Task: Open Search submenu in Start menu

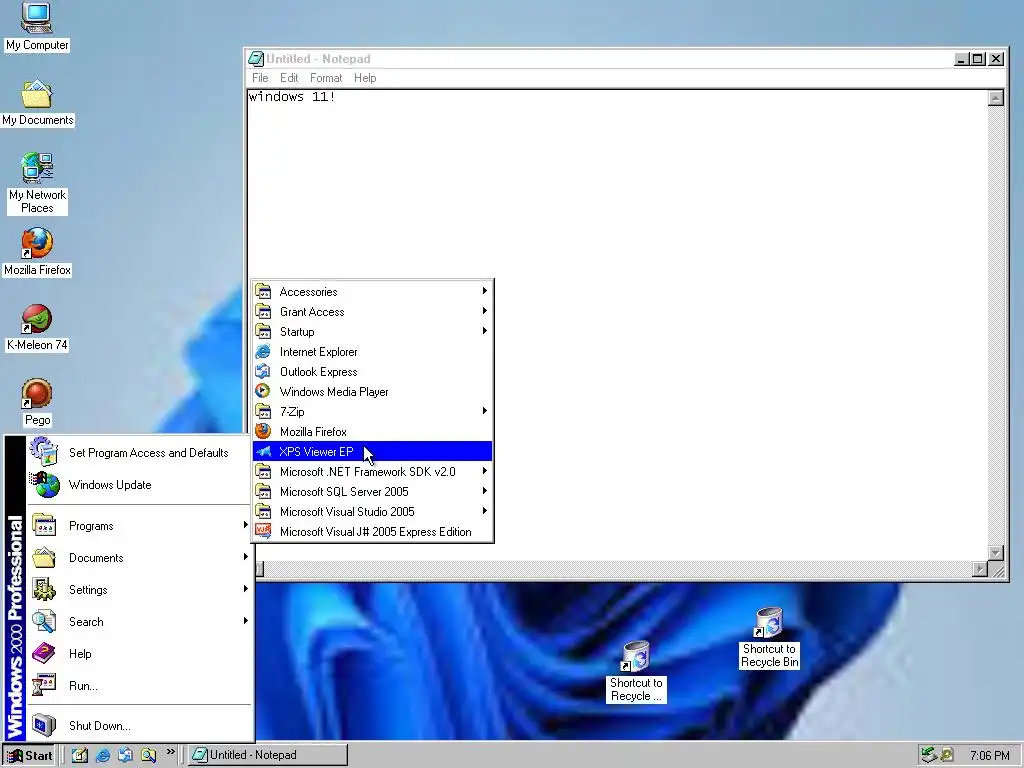Action: pos(138,622)
